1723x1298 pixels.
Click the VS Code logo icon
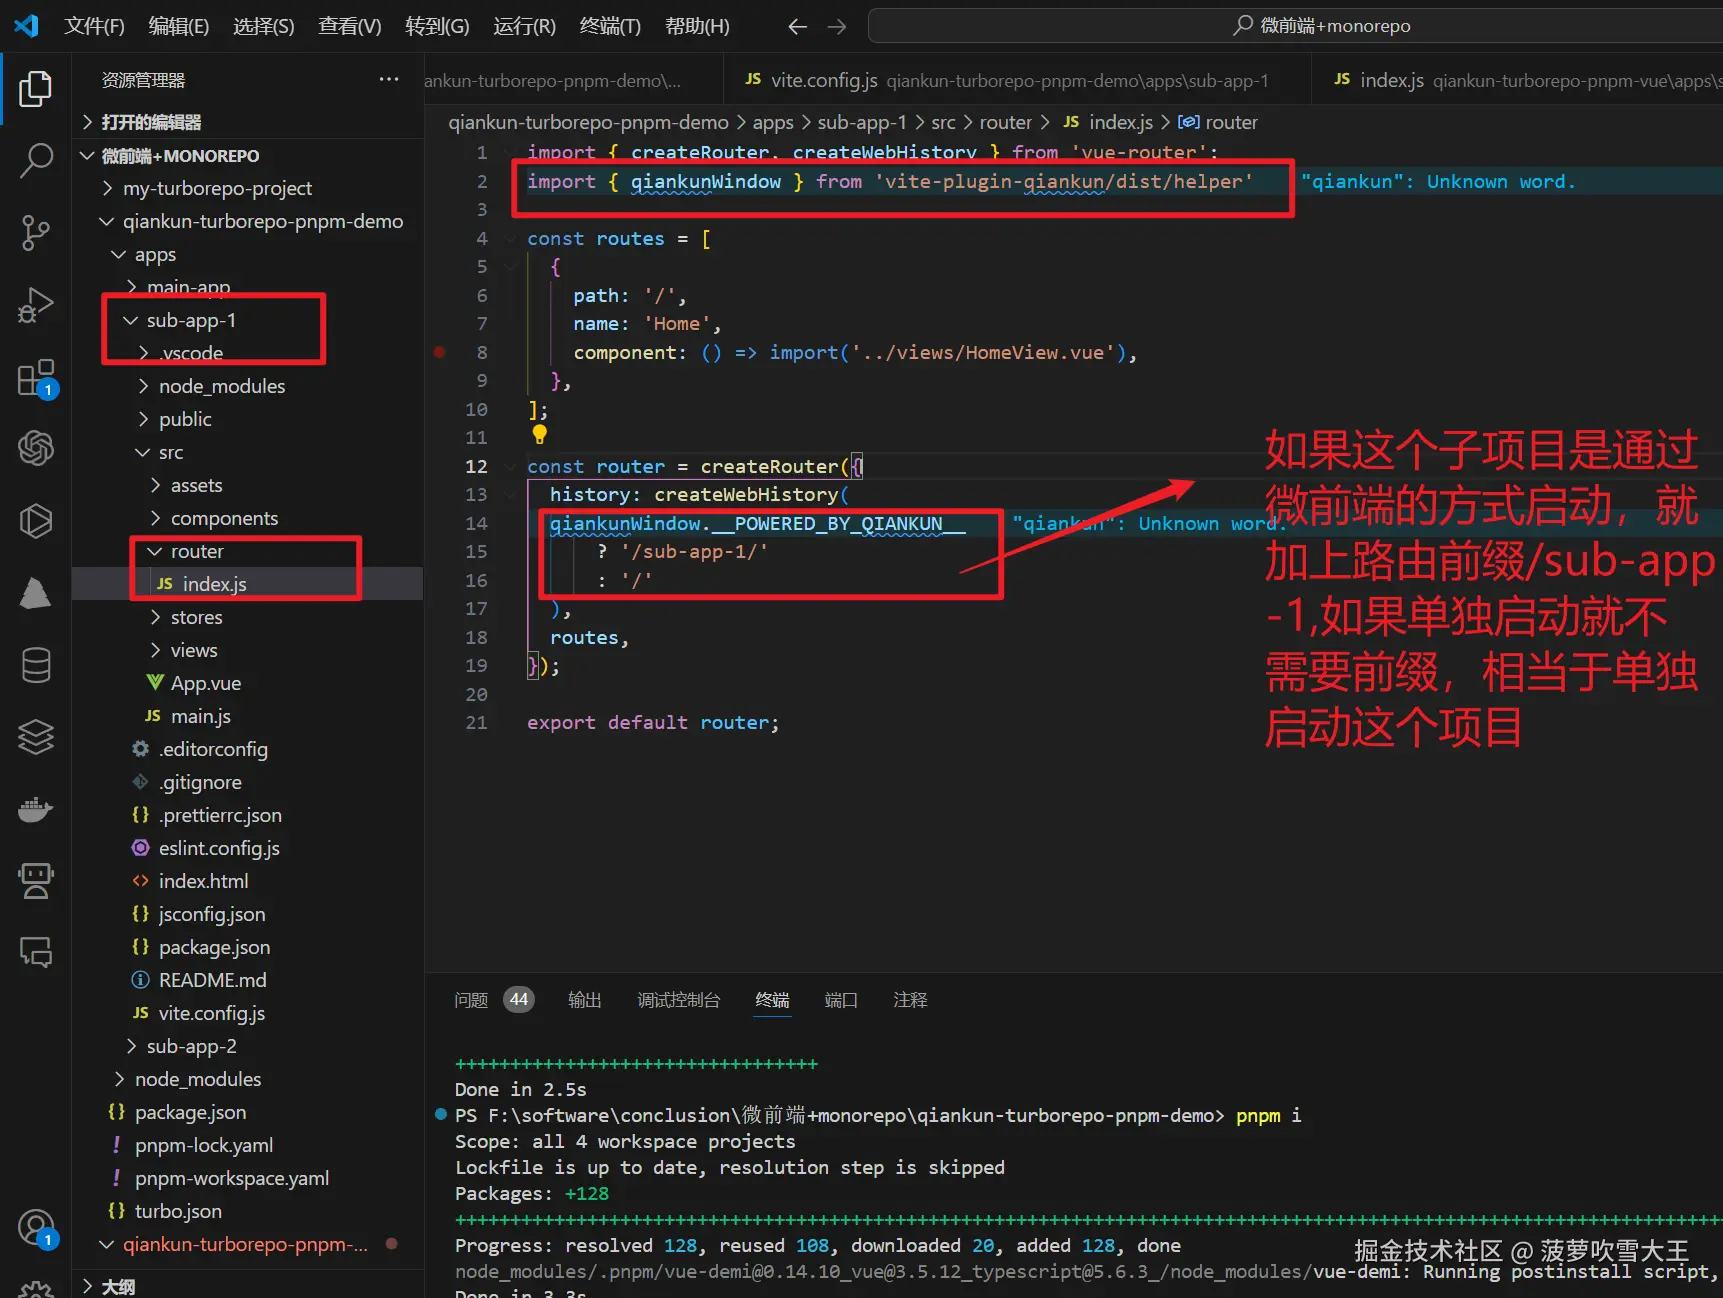[26, 26]
